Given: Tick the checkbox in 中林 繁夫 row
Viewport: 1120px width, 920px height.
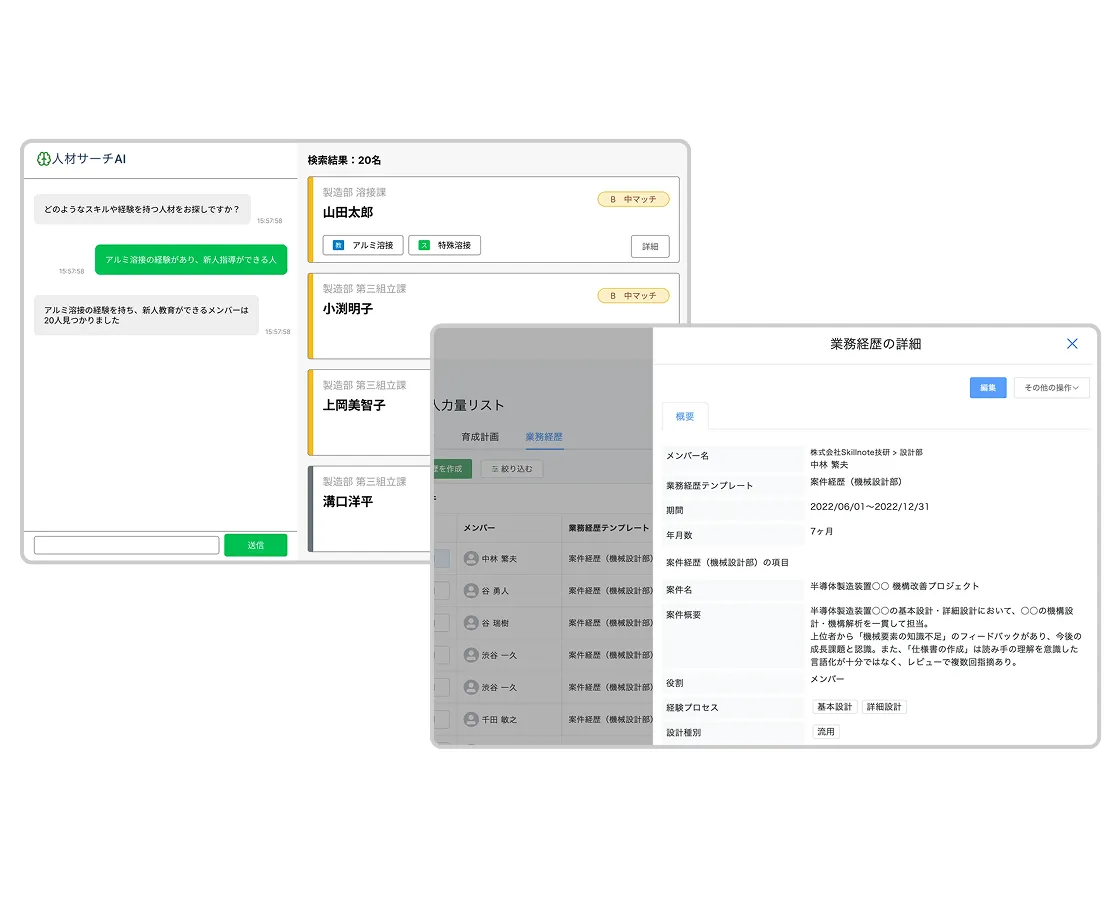Looking at the screenshot, I should pos(441,559).
